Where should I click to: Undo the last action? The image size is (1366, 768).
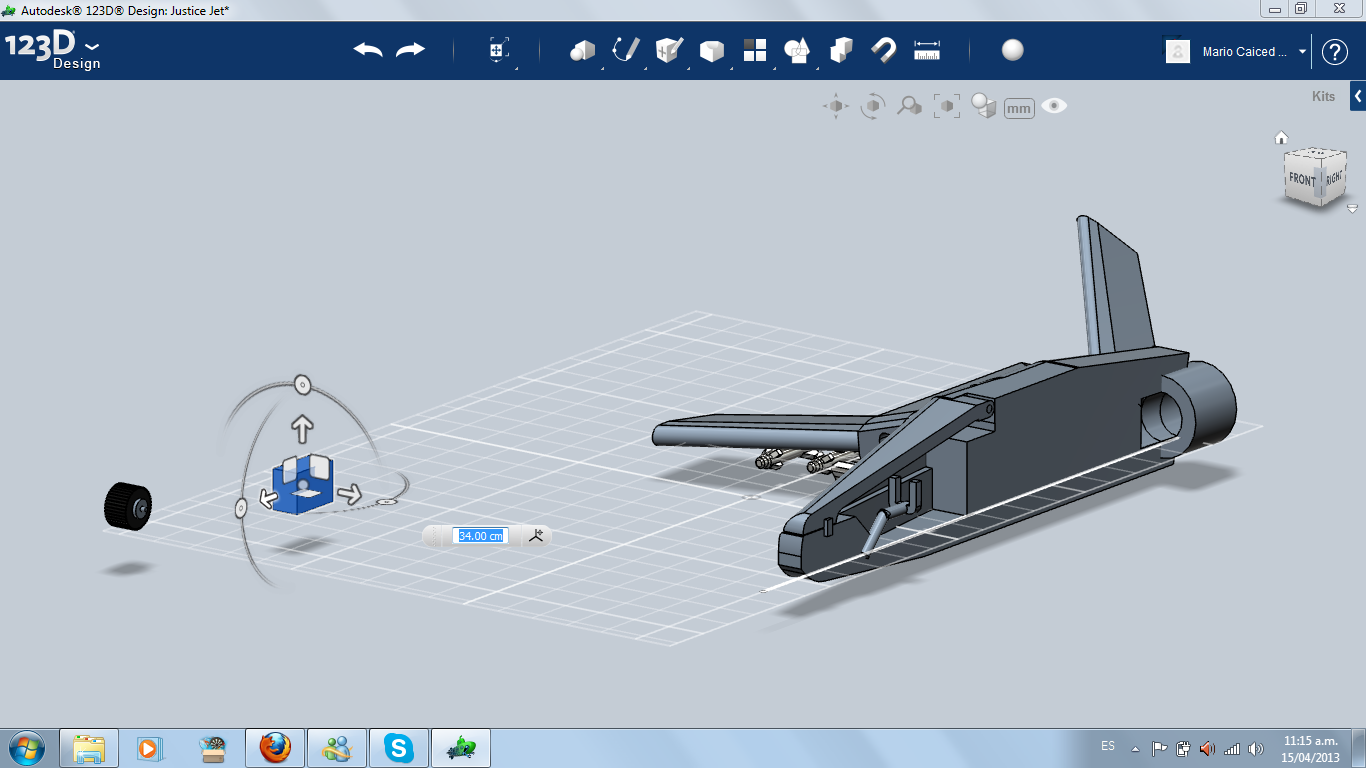pyautogui.click(x=368, y=50)
